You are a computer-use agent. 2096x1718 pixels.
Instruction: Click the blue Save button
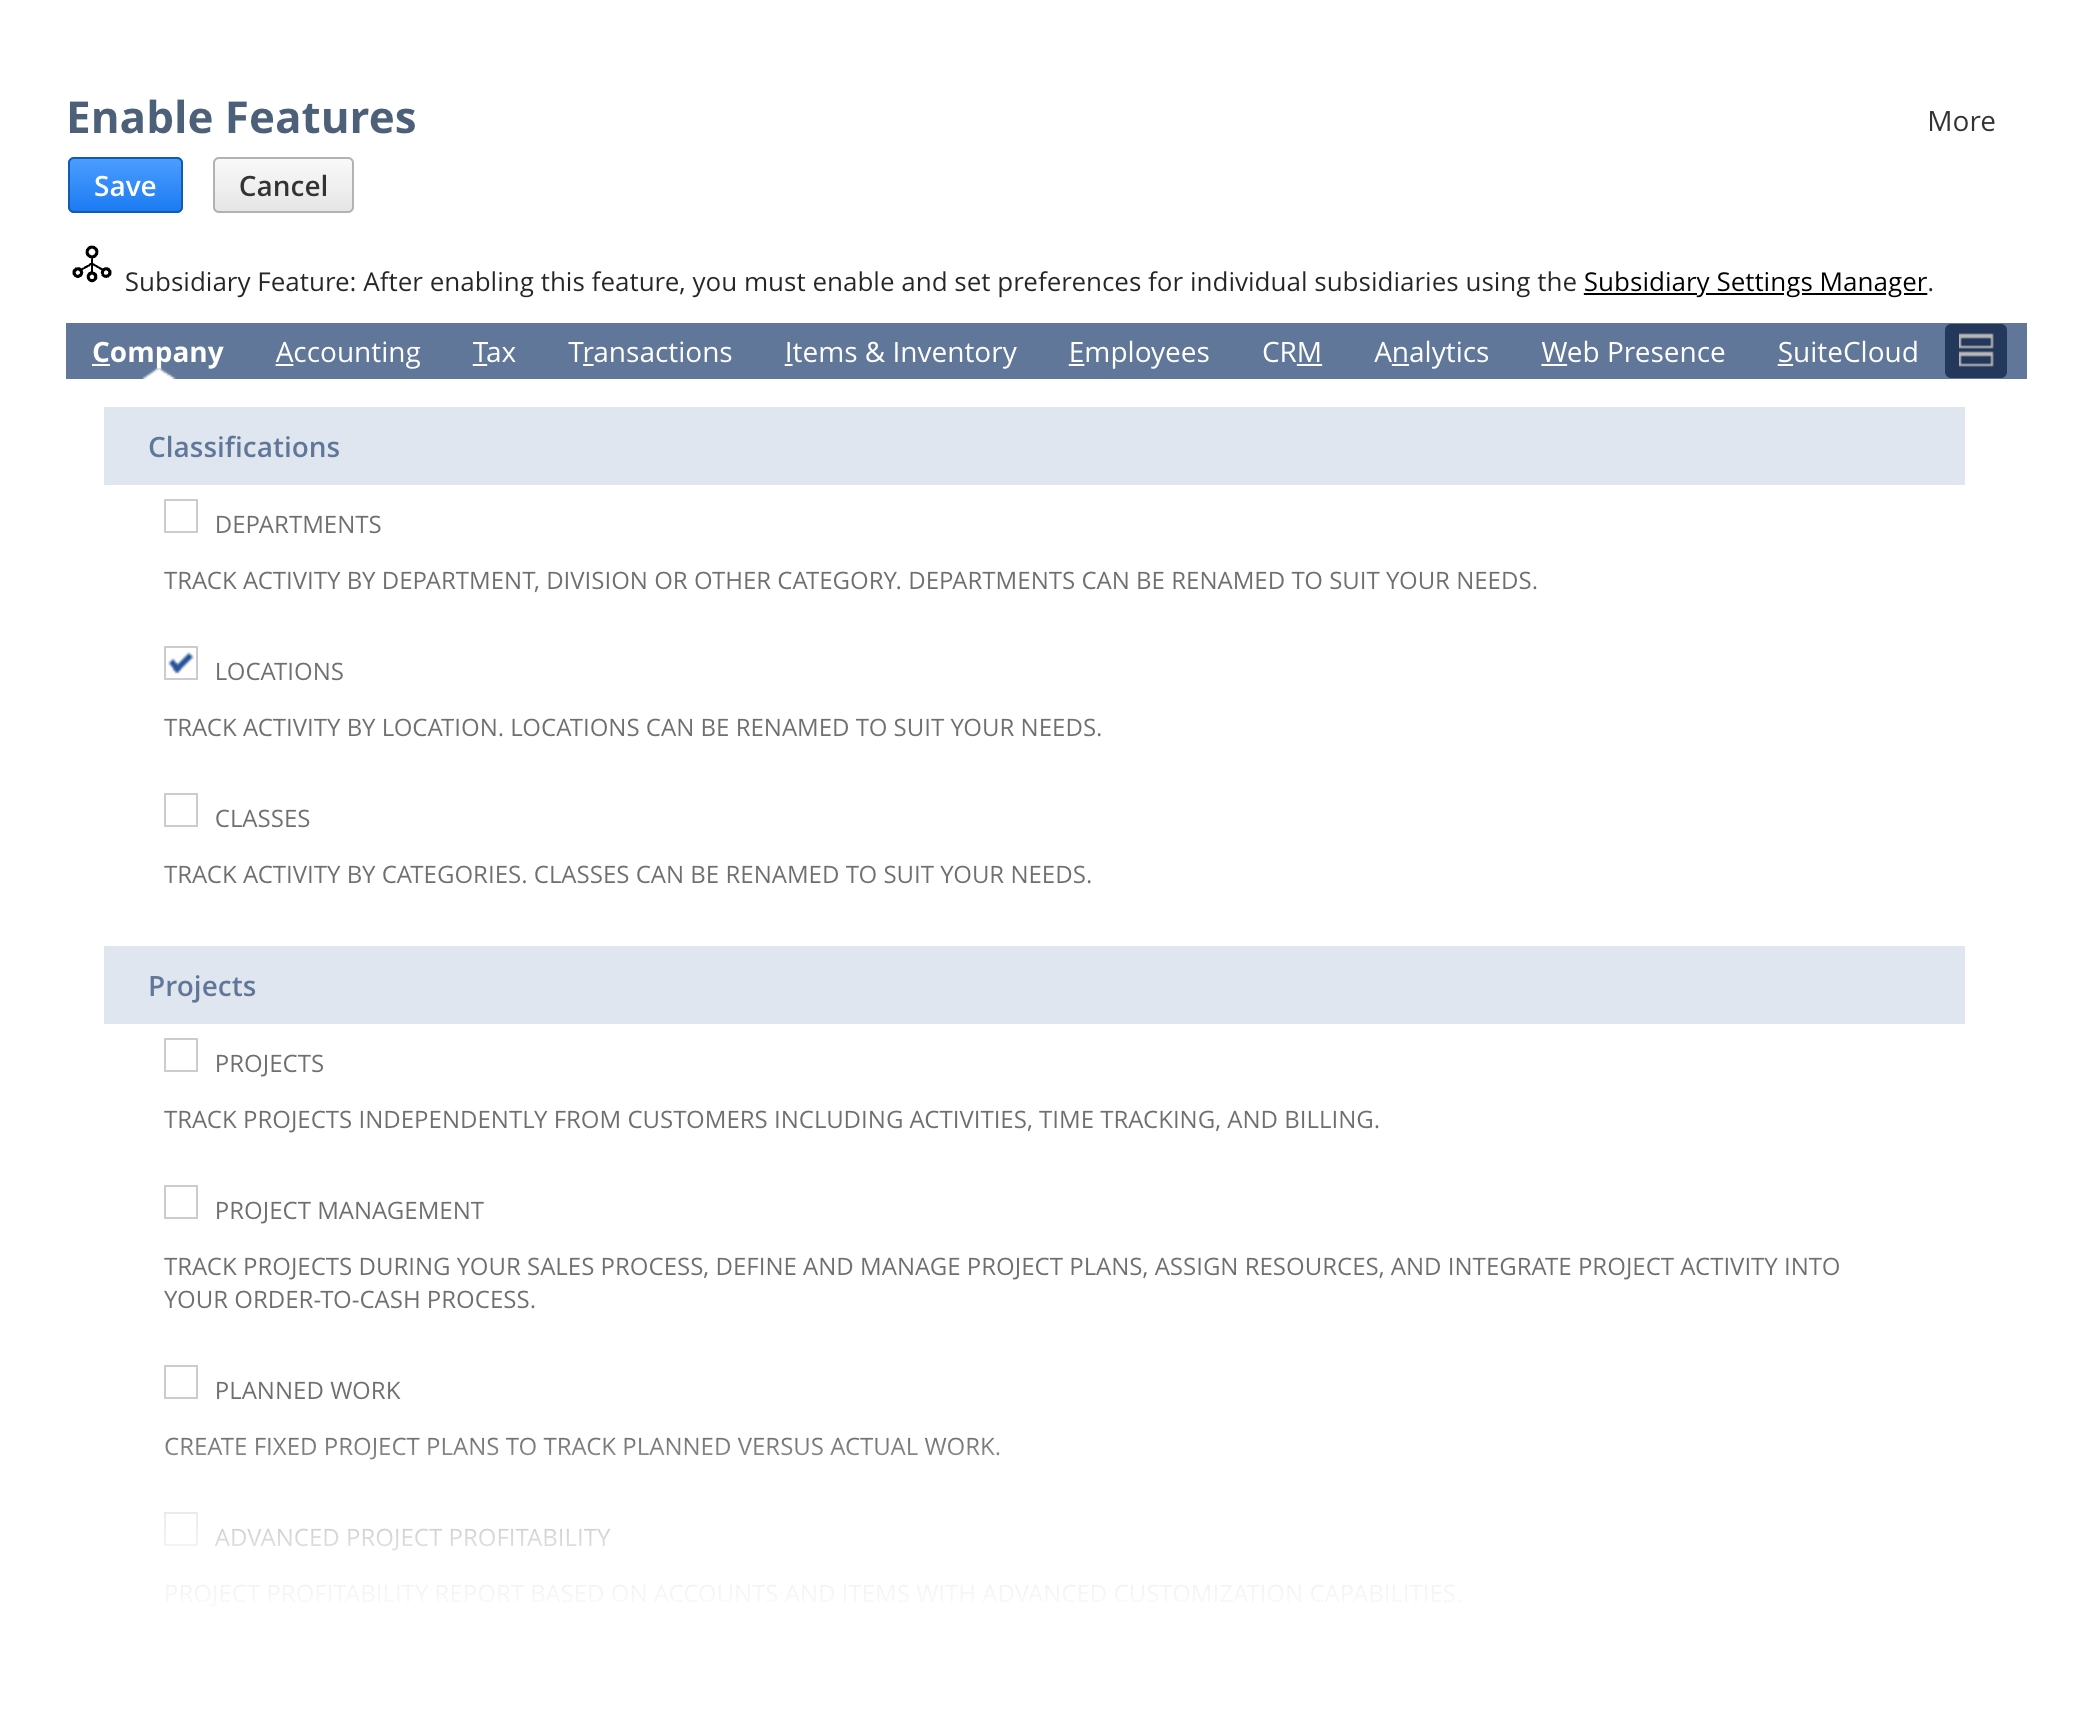click(125, 186)
